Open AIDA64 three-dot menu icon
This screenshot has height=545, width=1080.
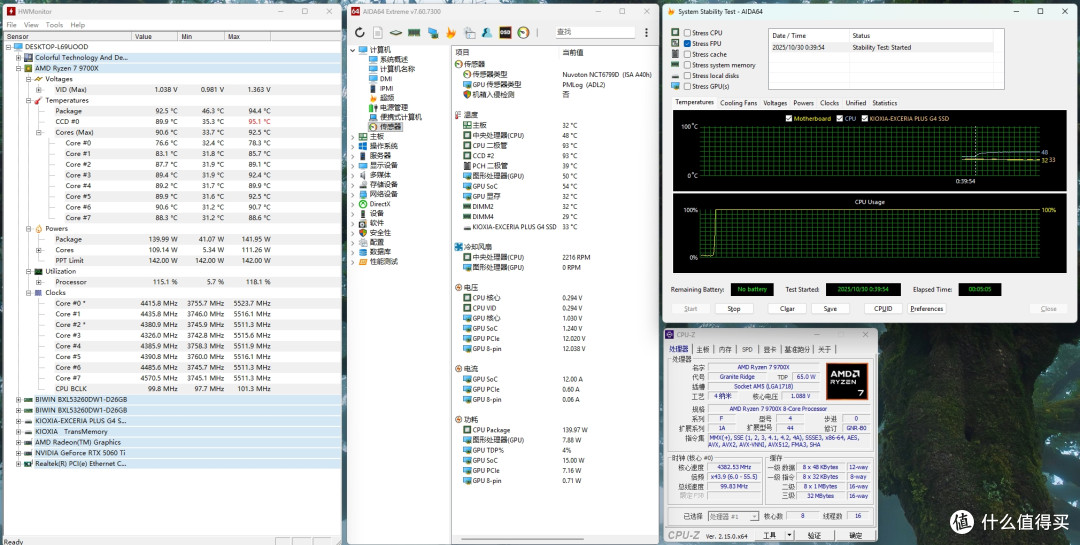point(646,32)
